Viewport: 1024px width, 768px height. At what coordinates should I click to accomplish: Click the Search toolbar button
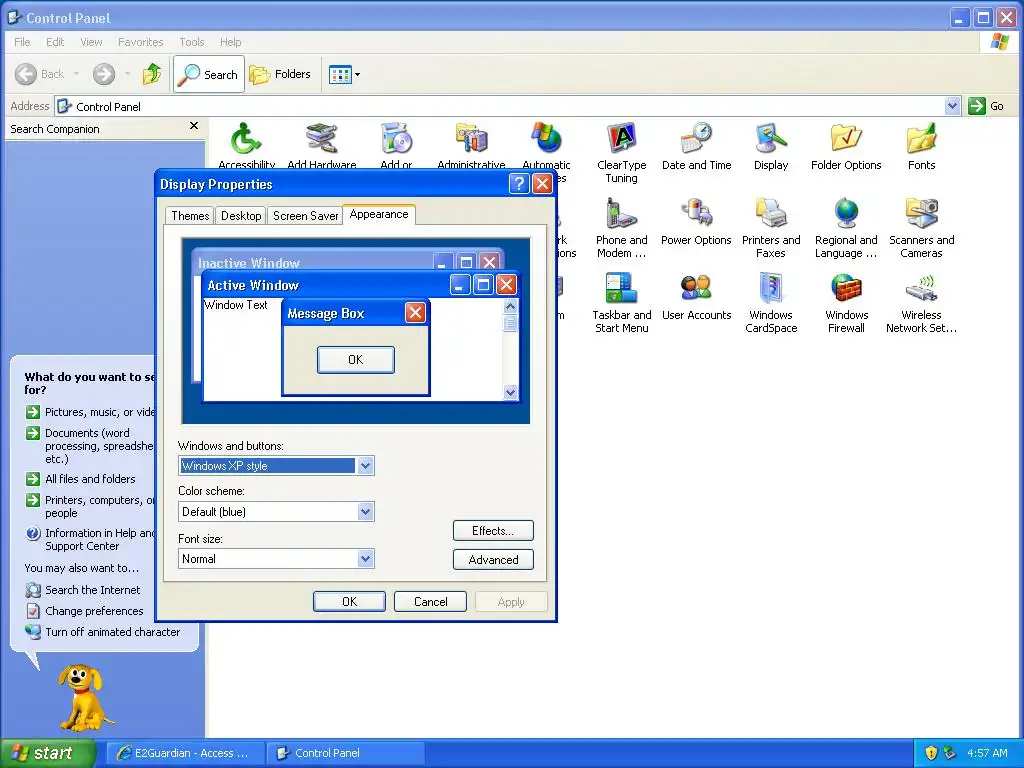click(x=209, y=74)
